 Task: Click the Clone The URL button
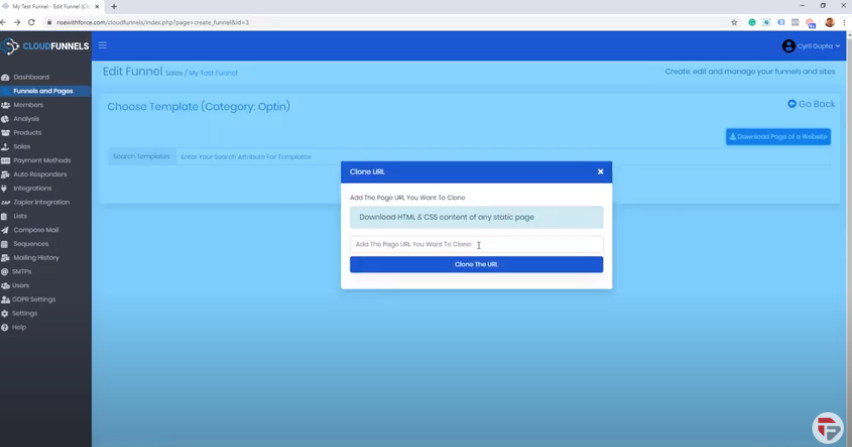(476, 265)
